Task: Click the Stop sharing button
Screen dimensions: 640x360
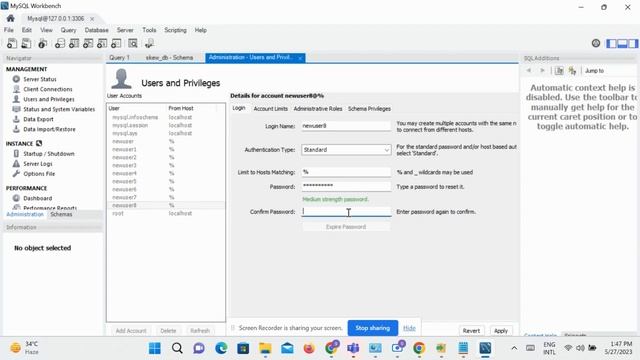Action: point(373,328)
